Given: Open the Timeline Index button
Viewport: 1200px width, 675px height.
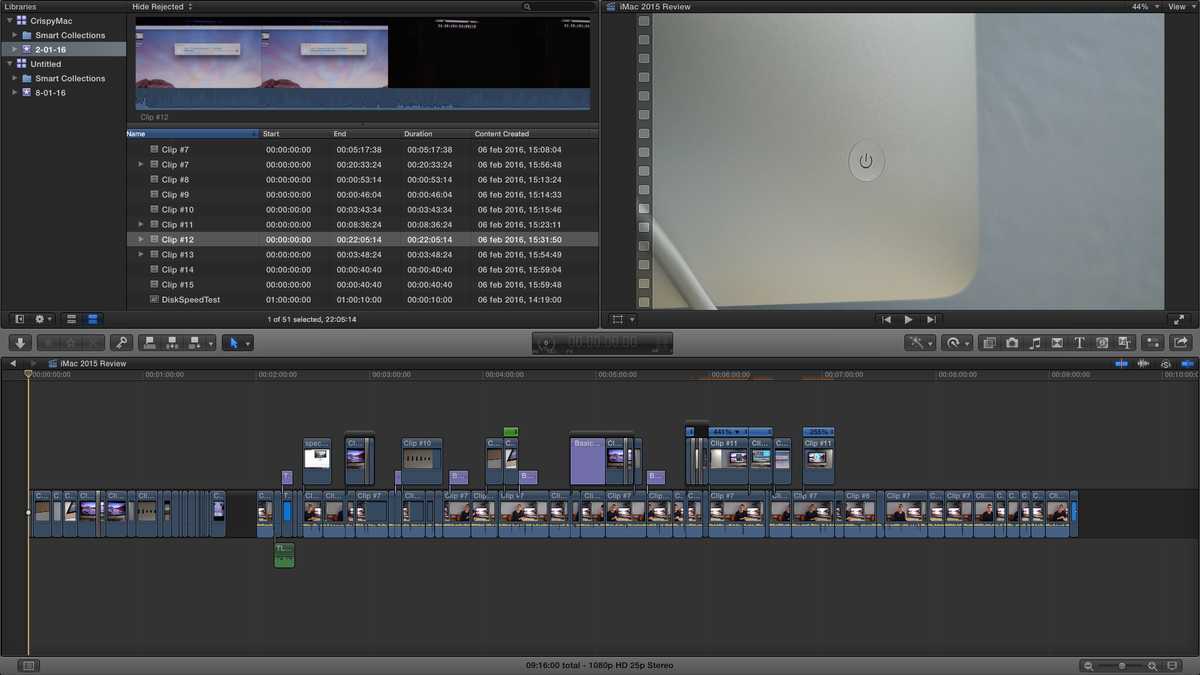Looking at the screenshot, I should coord(28,665).
